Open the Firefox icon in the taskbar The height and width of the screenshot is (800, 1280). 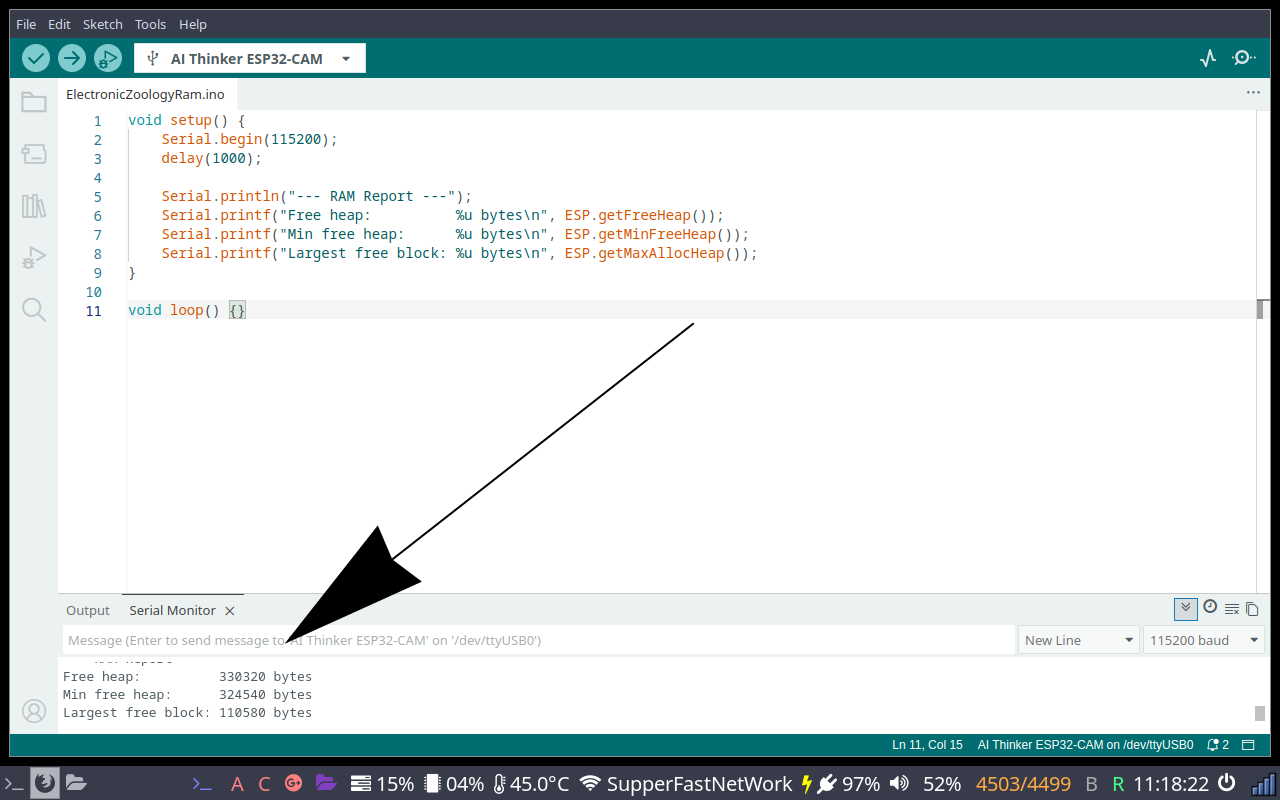(x=44, y=782)
